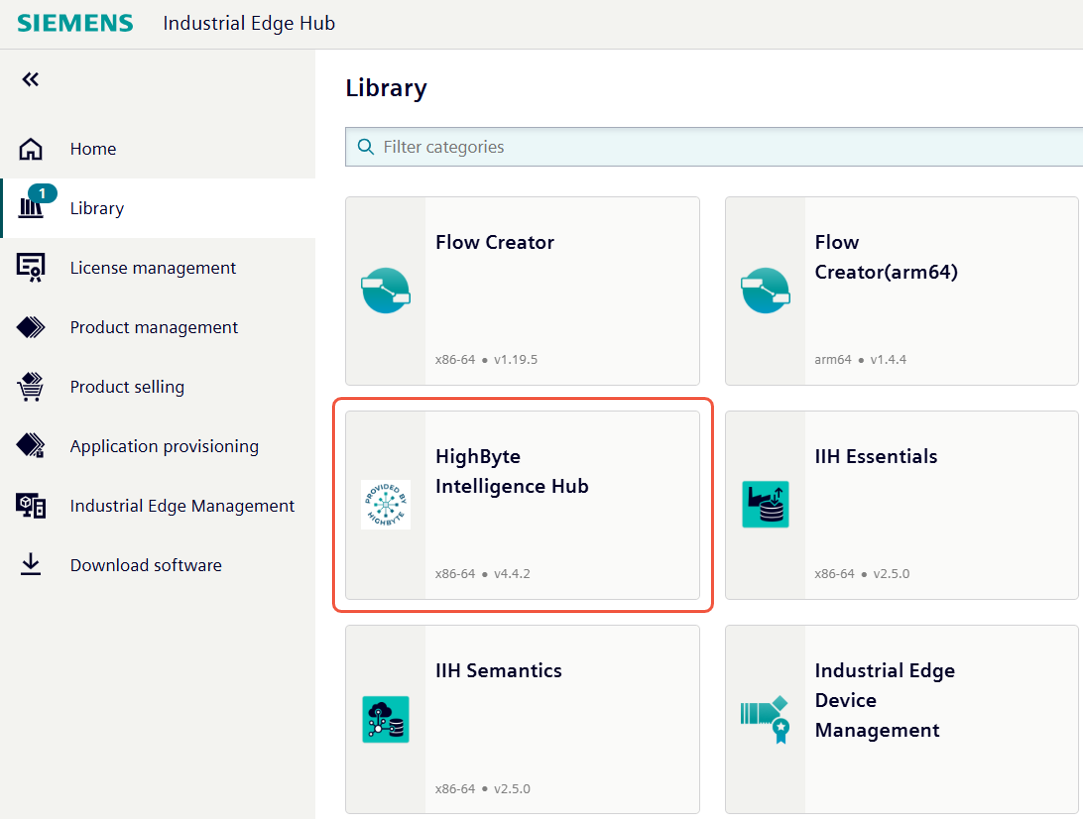Click the search magnifier icon in the filter field
The height and width of the screenshot is (819, 1083).
[365, 147]
